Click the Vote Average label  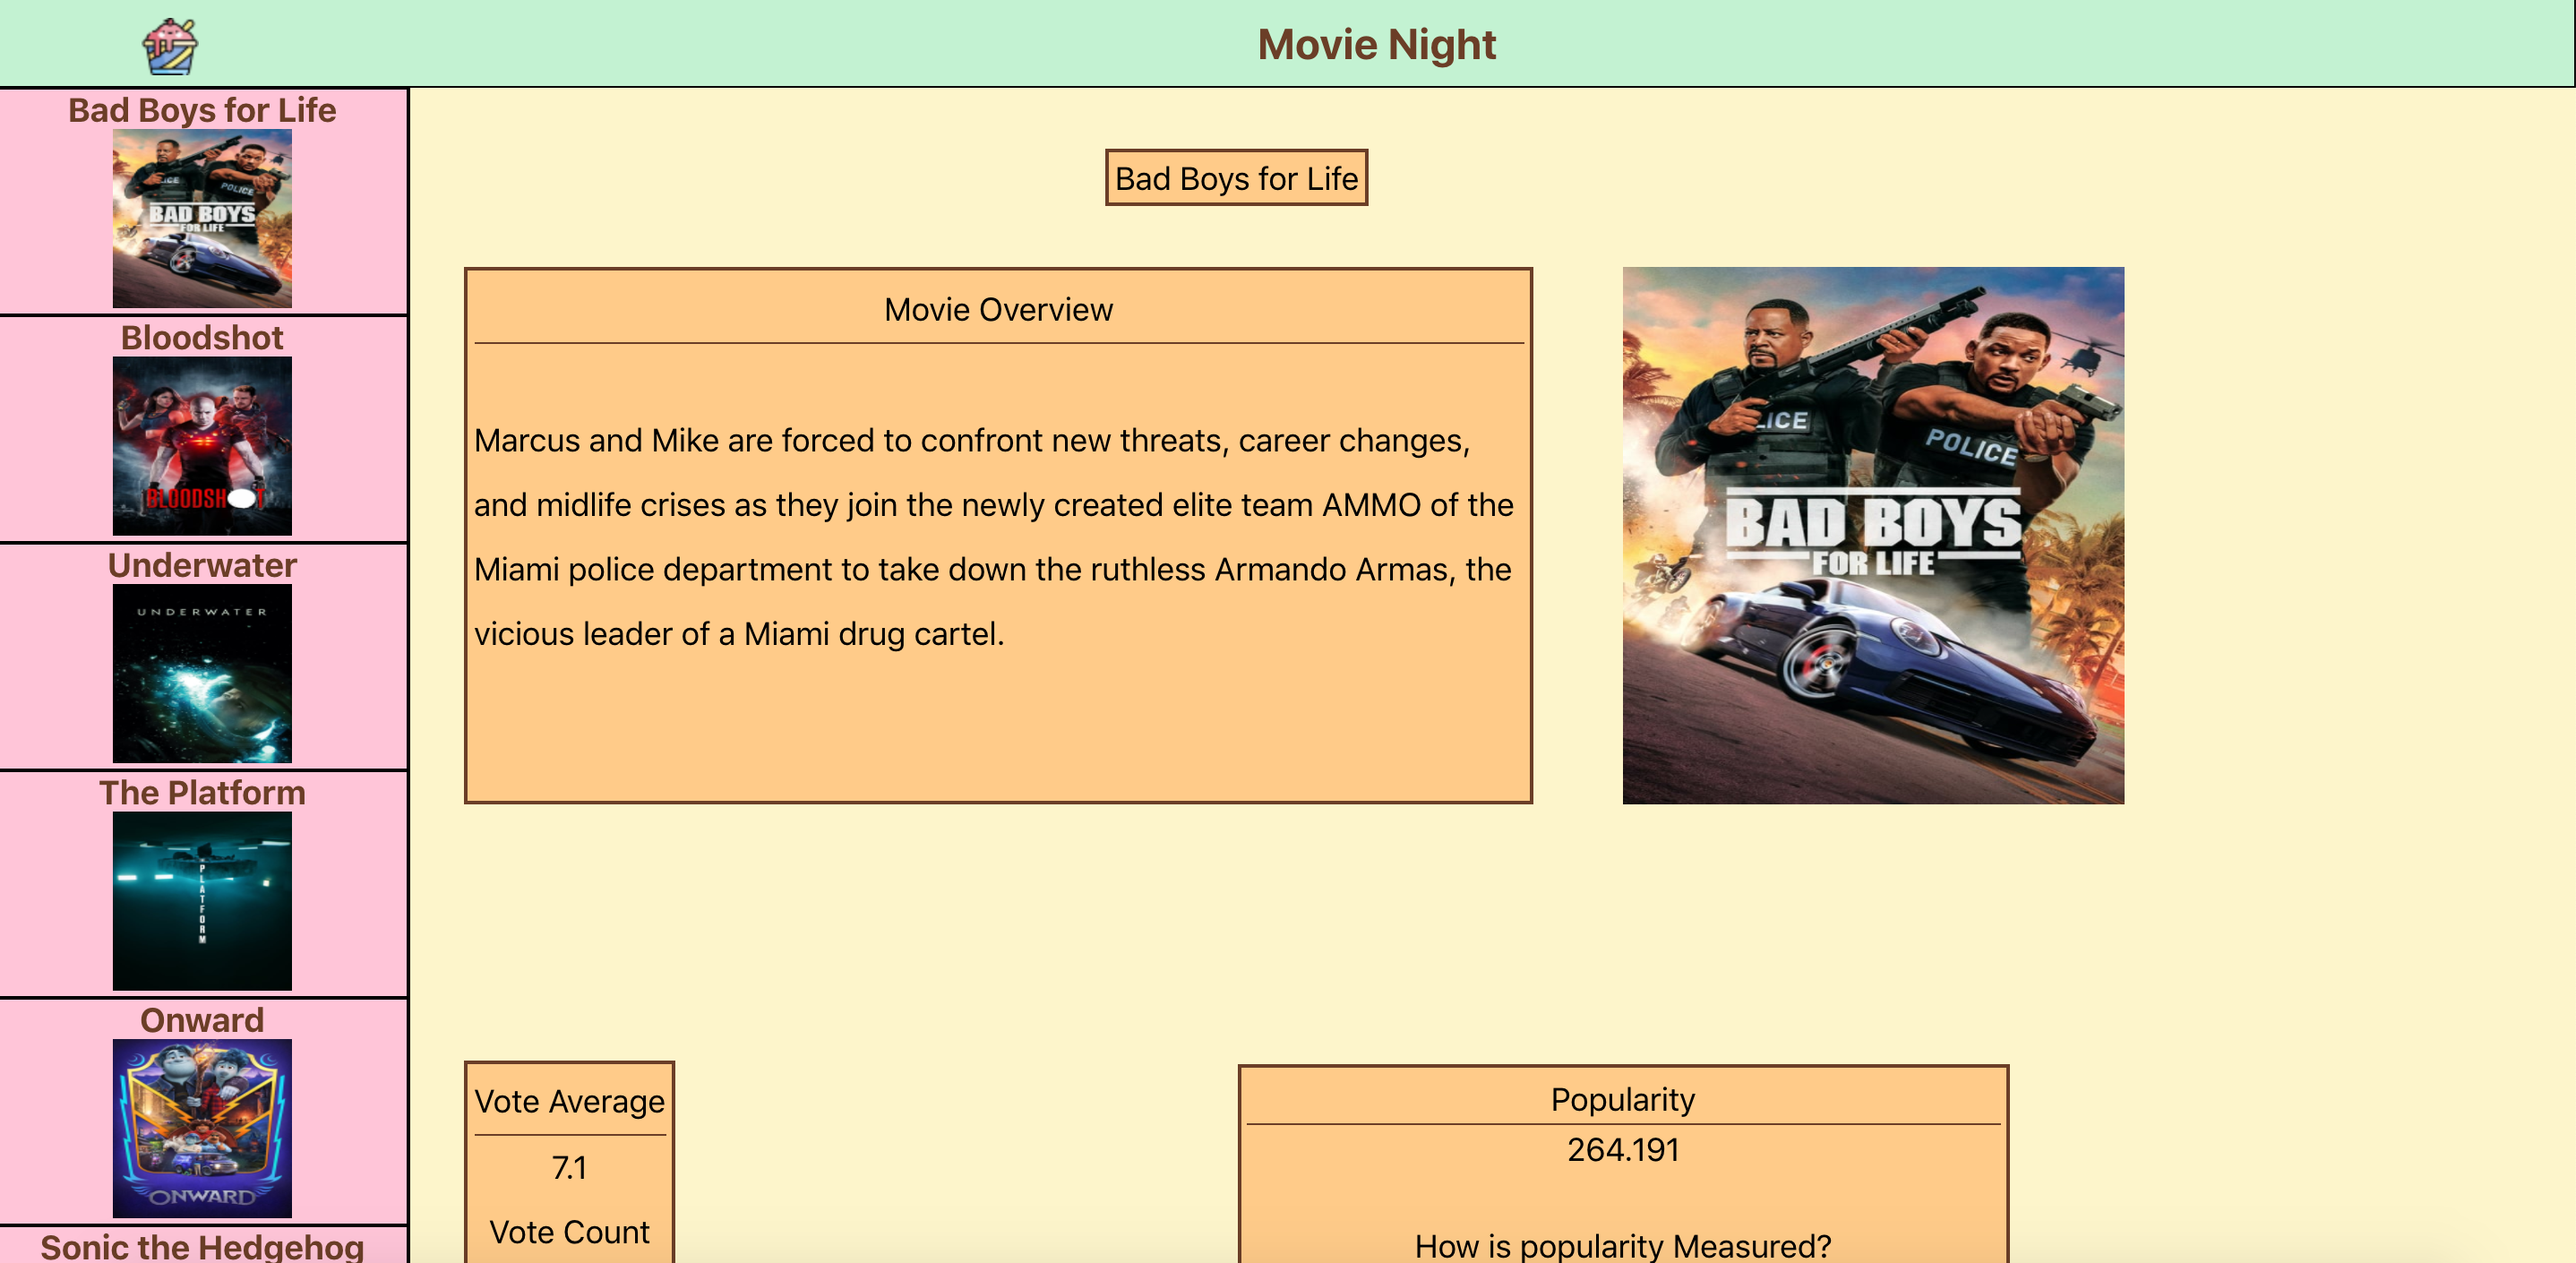[569, 1101]
